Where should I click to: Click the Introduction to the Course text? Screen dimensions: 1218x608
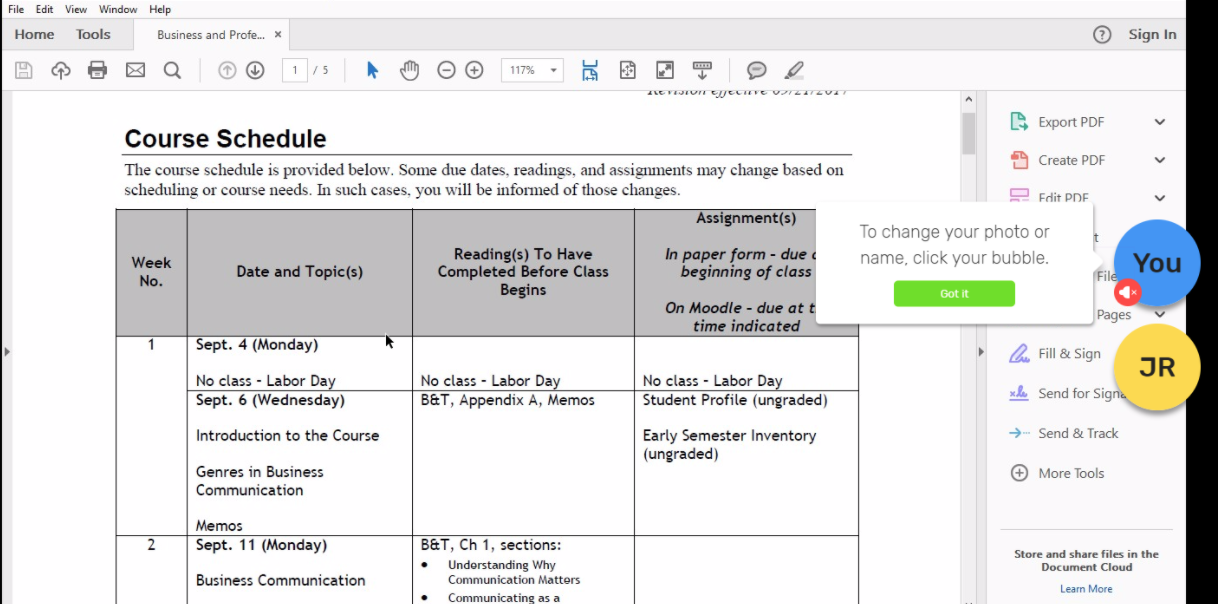pyautogui.click(x=288, y=436)
